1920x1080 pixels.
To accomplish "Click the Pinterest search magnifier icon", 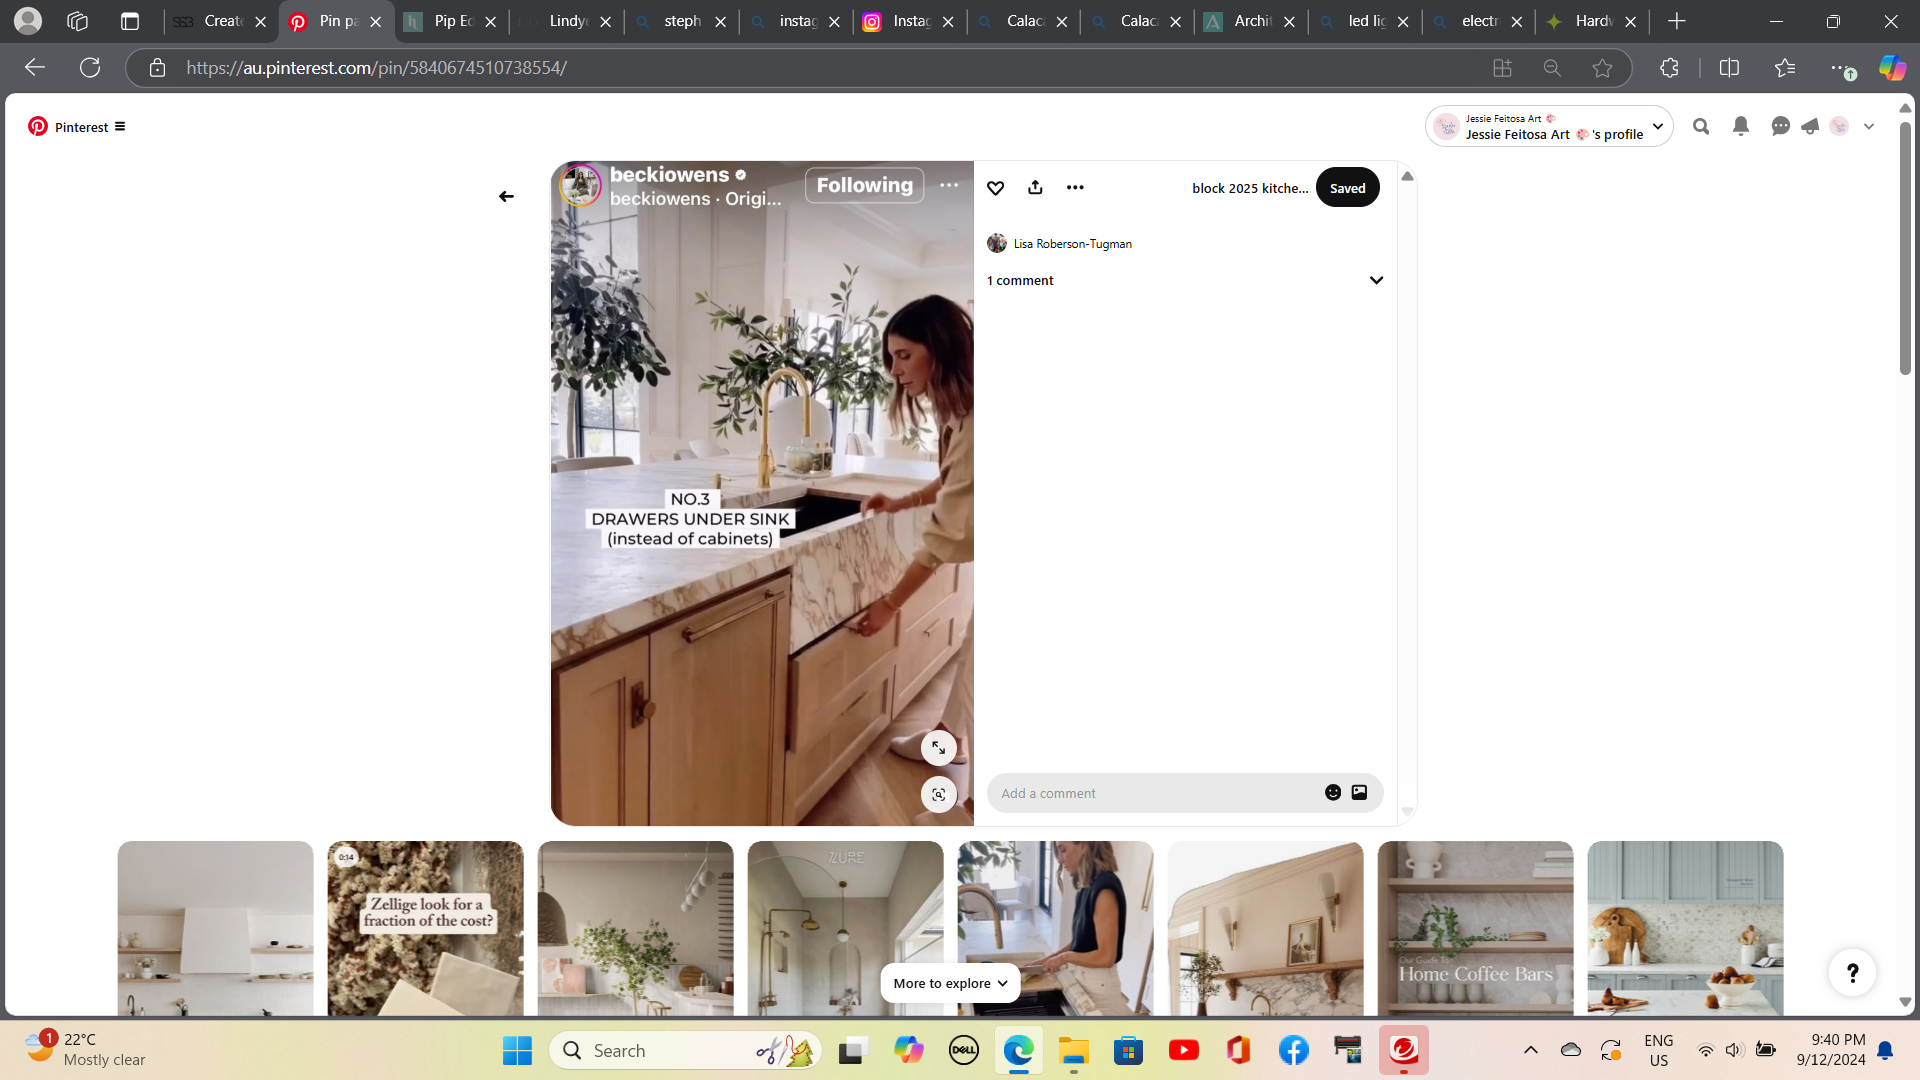I will [x=1701, y=126].
